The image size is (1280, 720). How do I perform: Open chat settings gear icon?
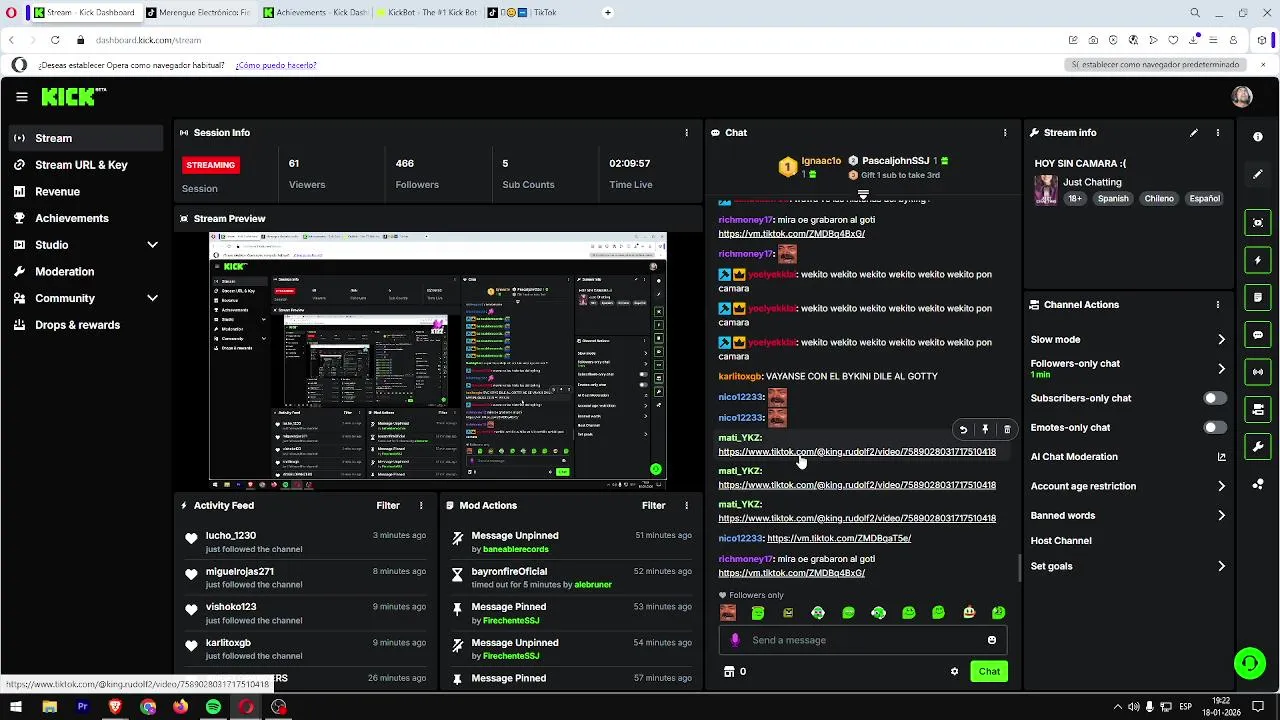coord(954,672)
